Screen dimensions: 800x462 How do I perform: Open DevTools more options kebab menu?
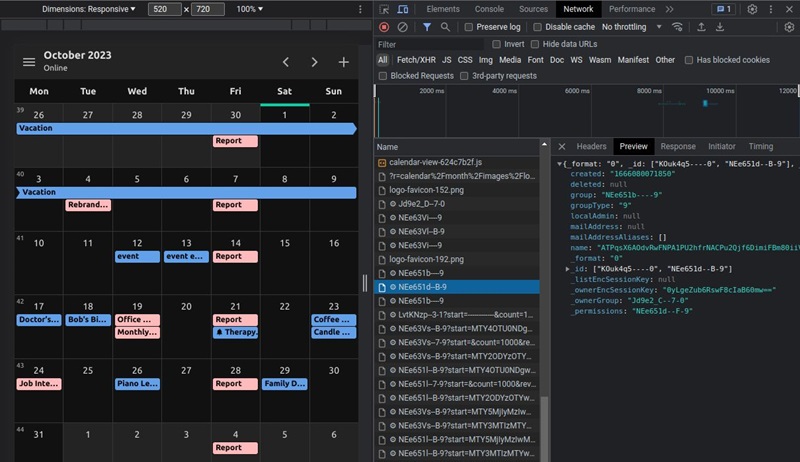point(771,9)
